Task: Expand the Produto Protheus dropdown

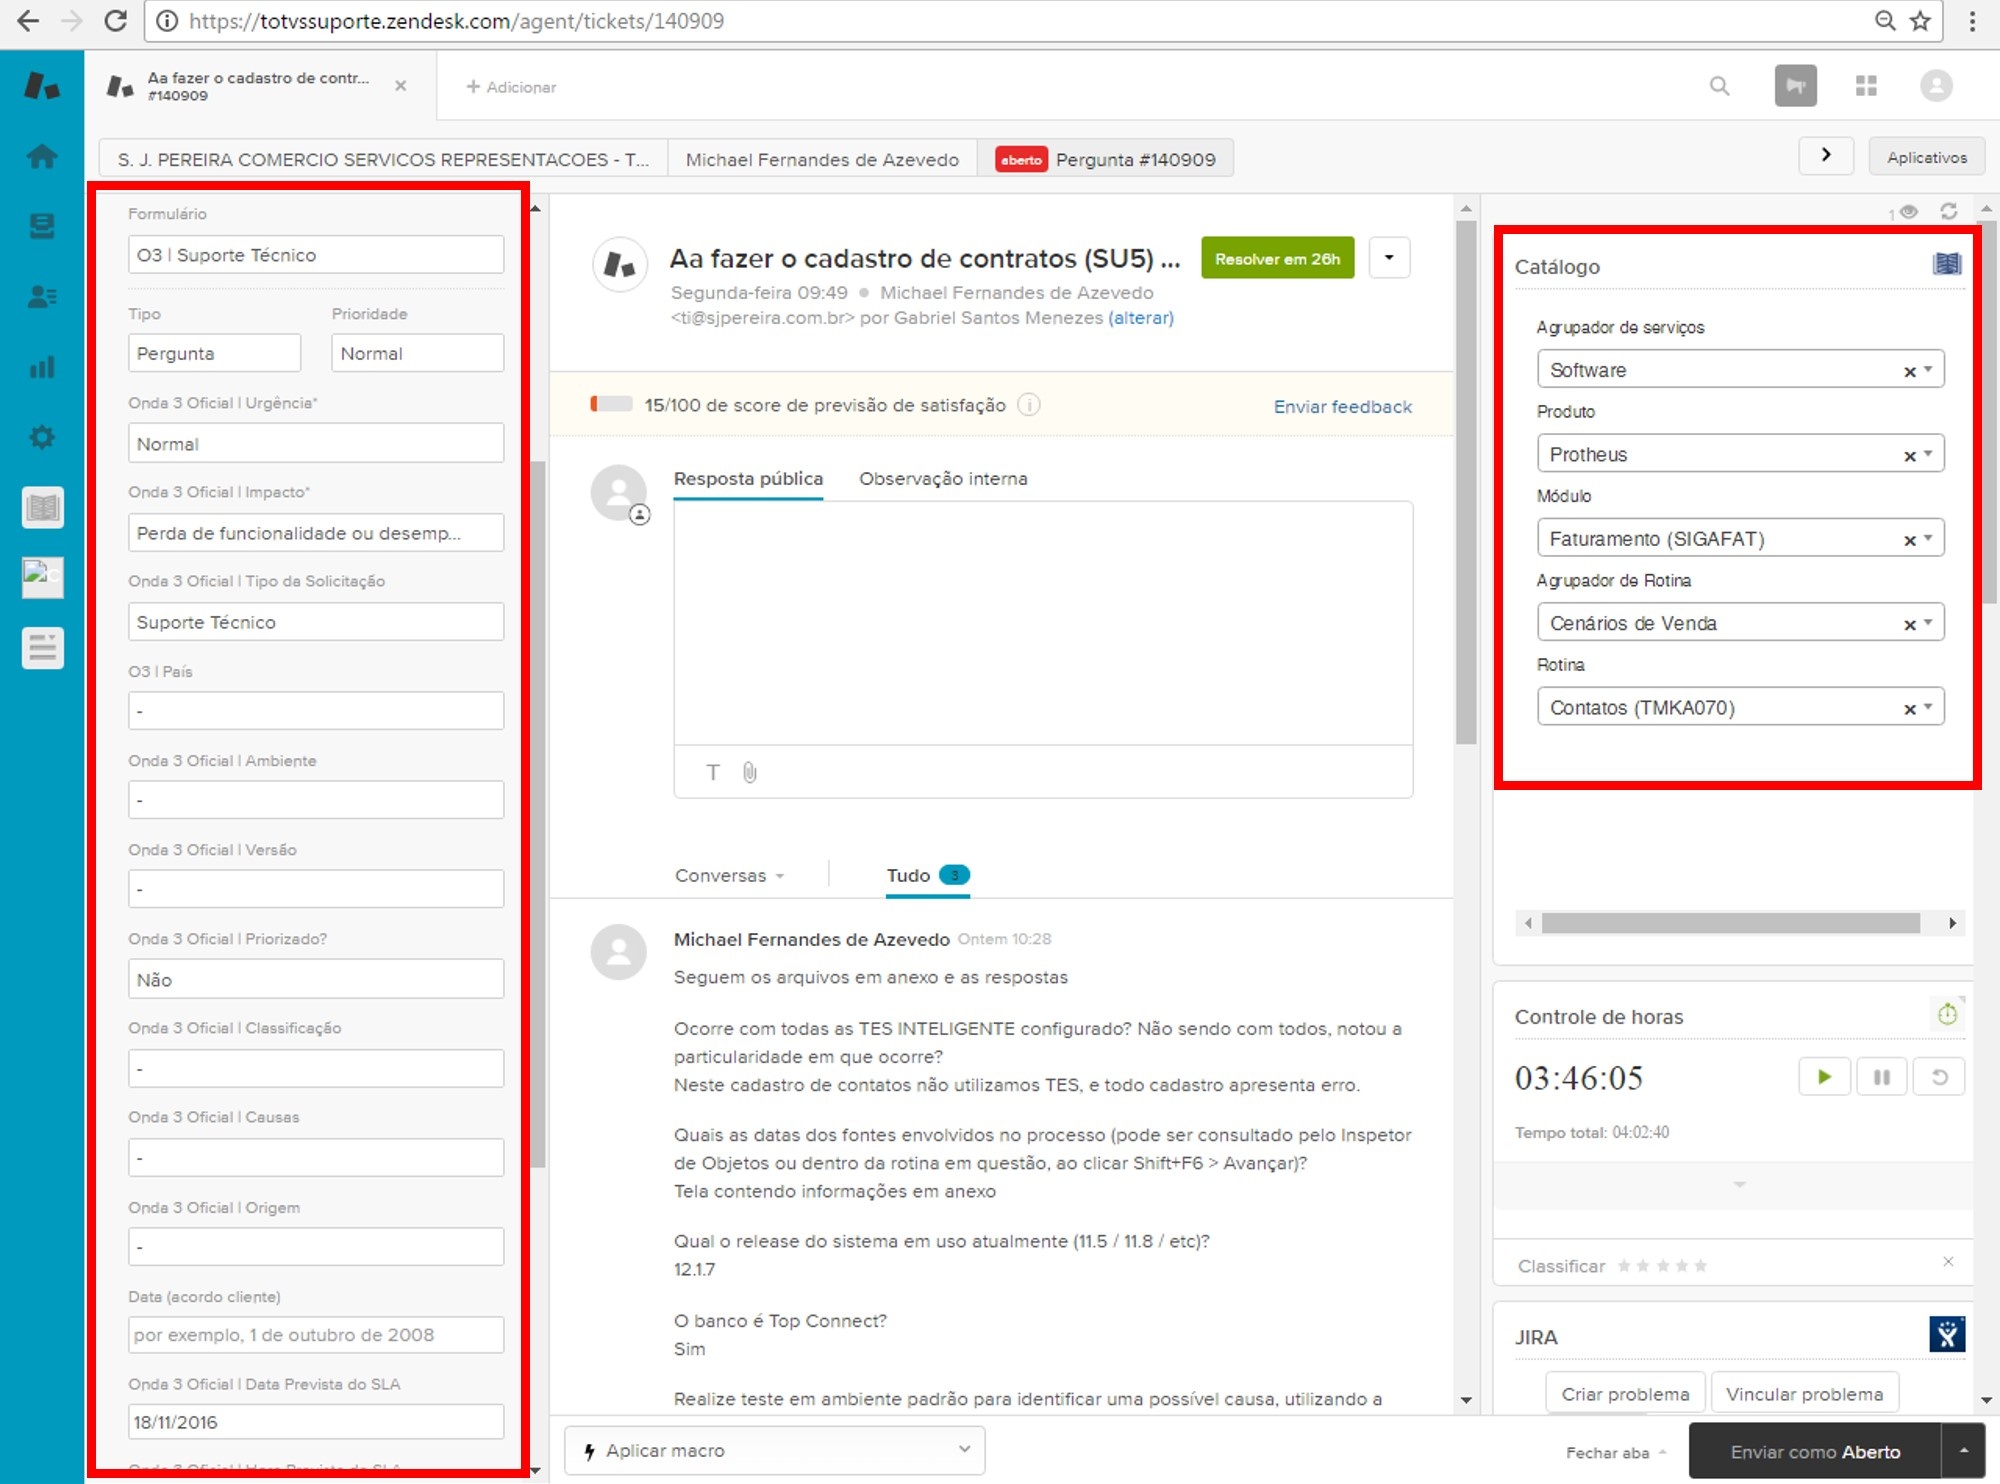Action: 1928,454
